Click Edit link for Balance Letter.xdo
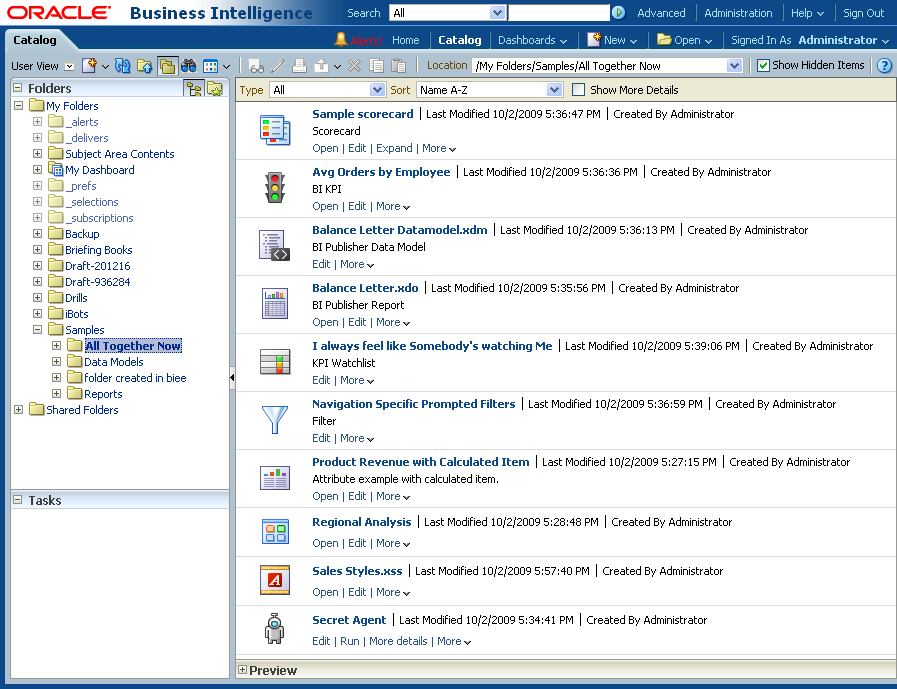 [x=357, y=322]
